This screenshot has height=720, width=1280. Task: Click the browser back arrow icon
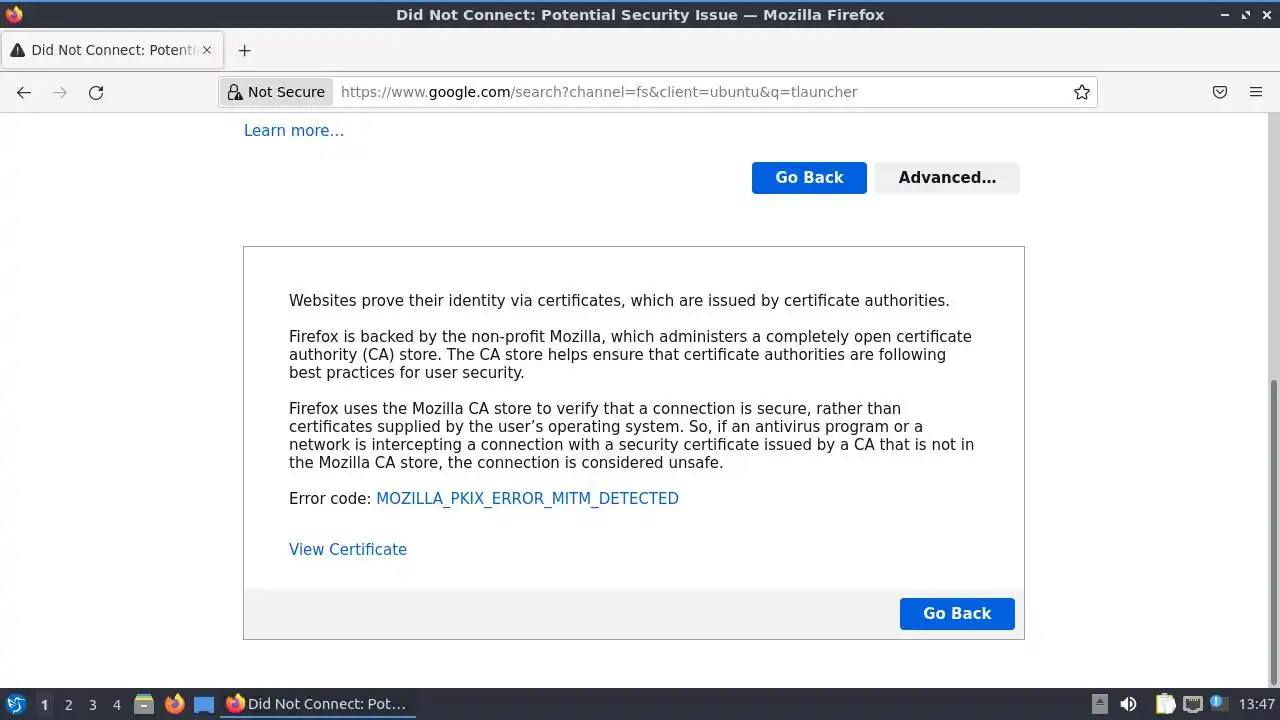24,92
